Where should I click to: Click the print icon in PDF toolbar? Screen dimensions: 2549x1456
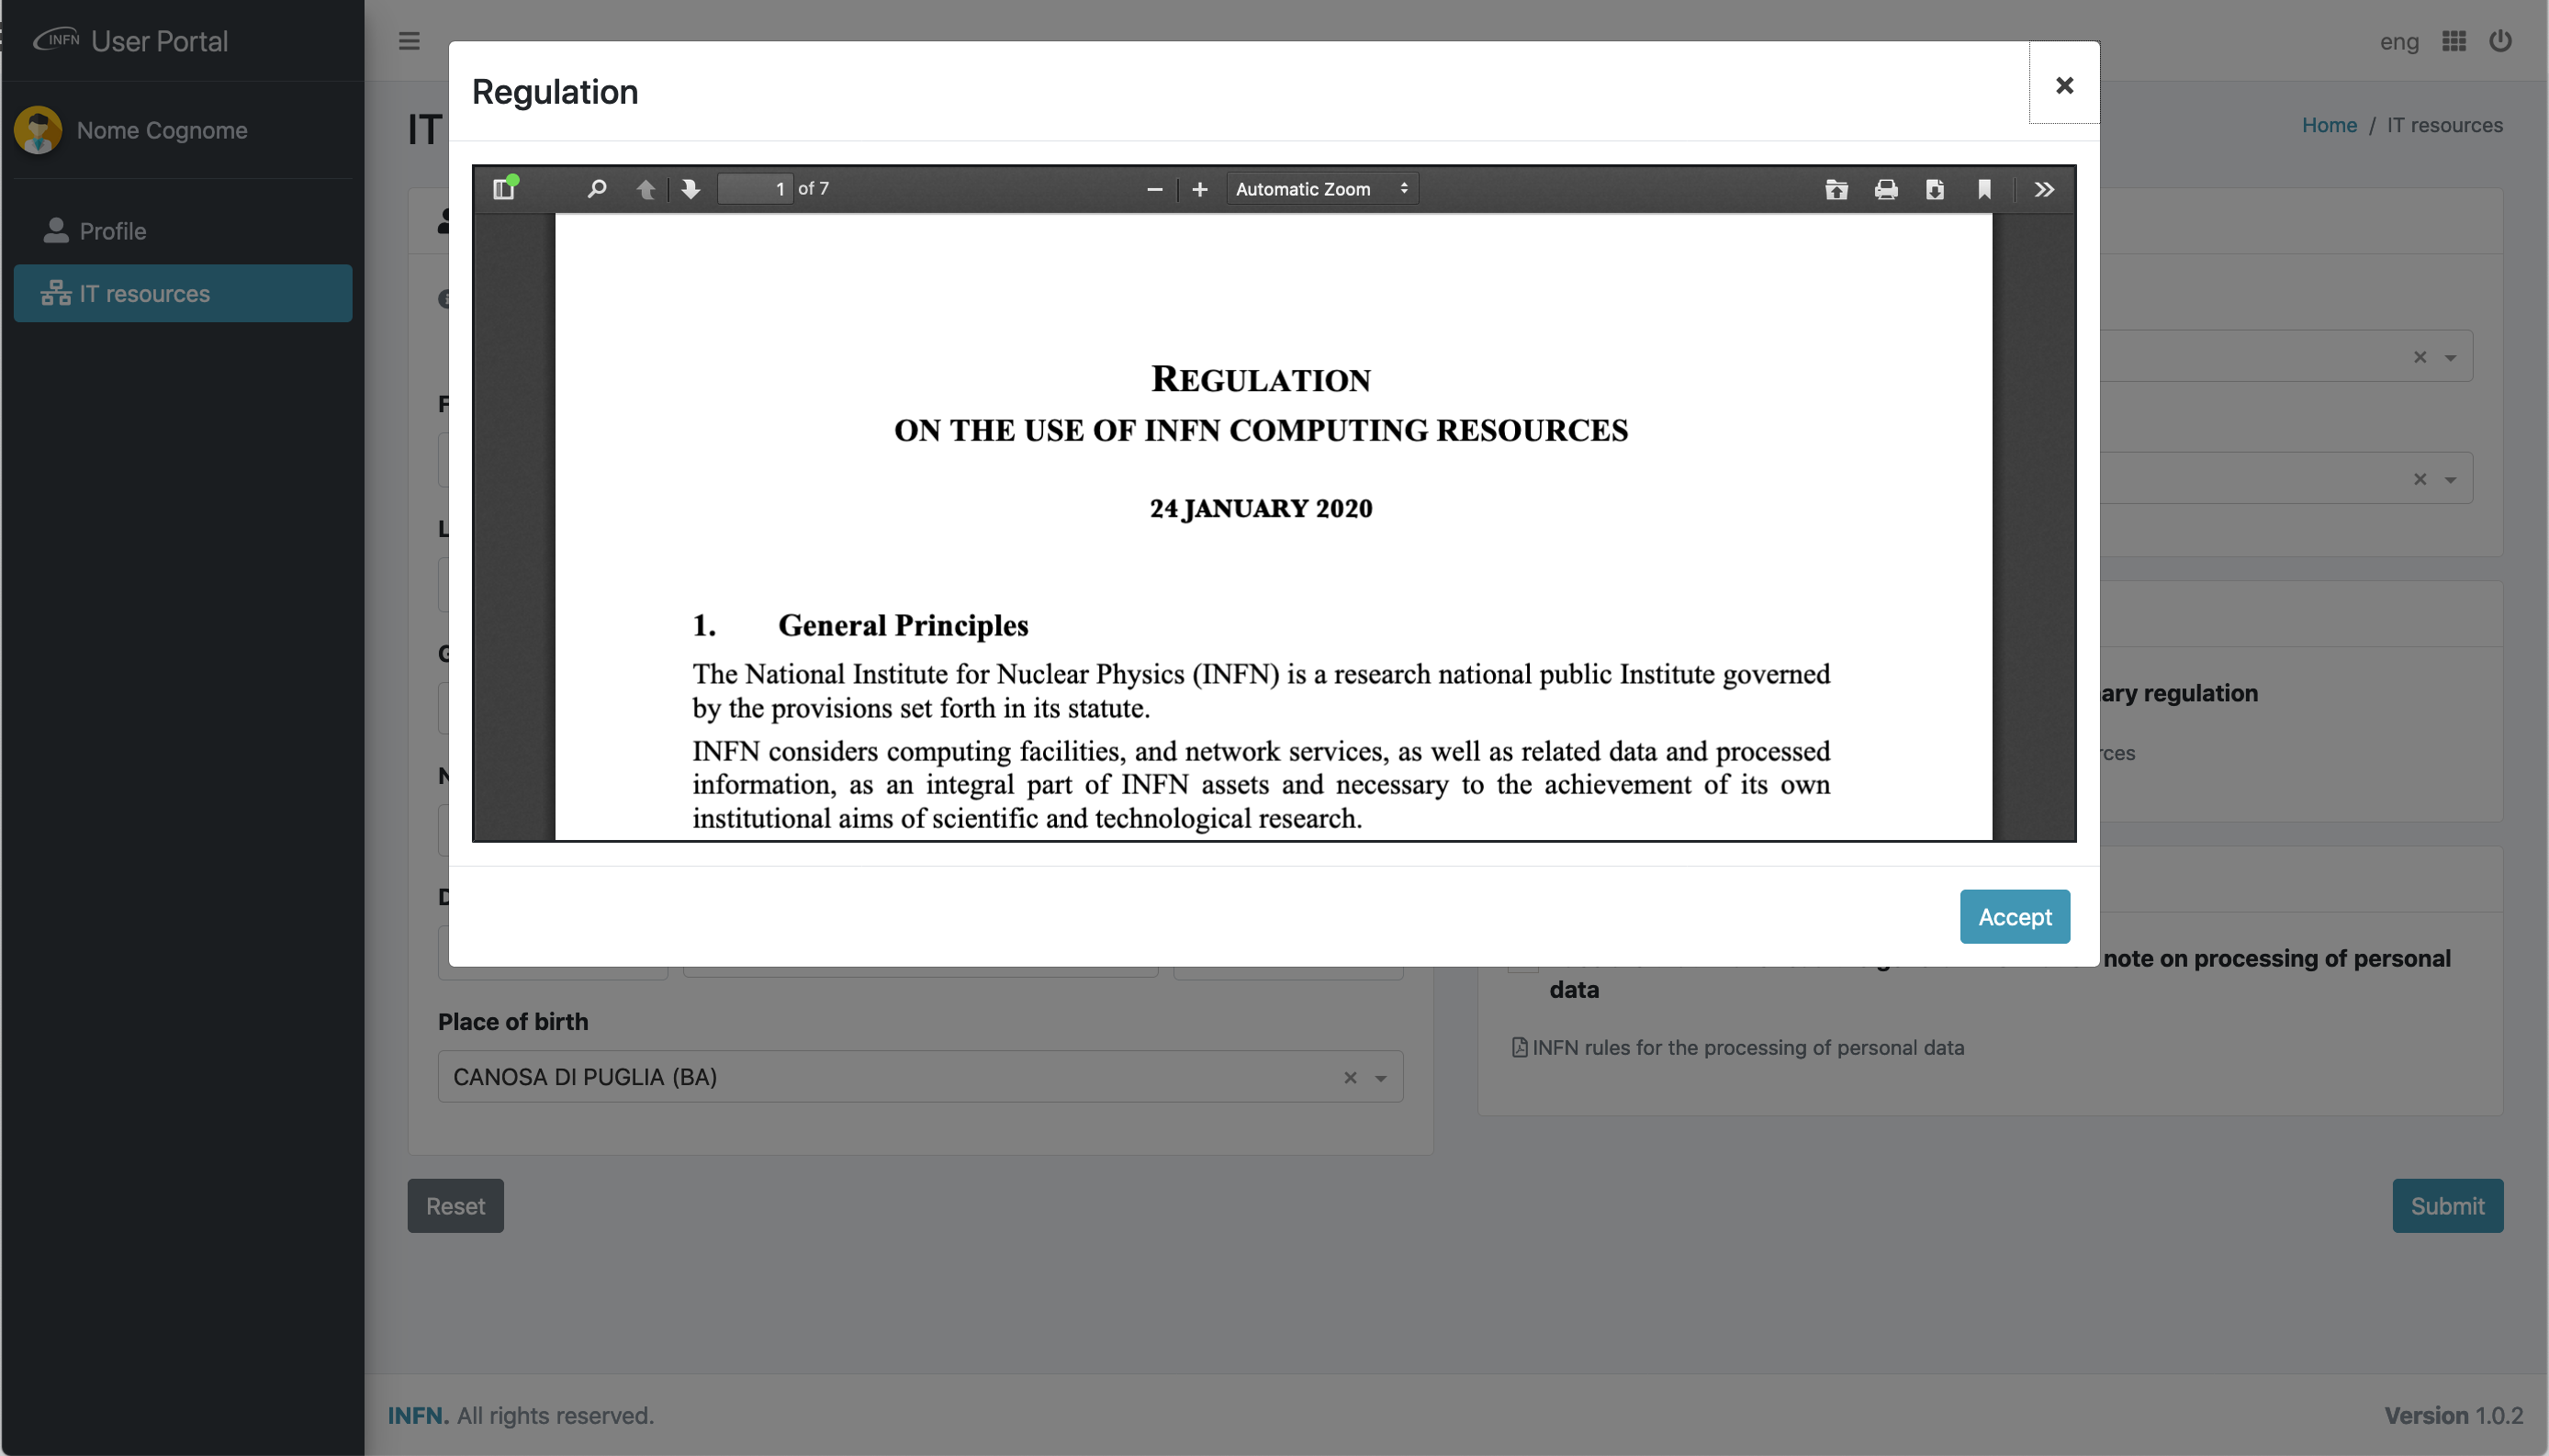click(1885, 189)
